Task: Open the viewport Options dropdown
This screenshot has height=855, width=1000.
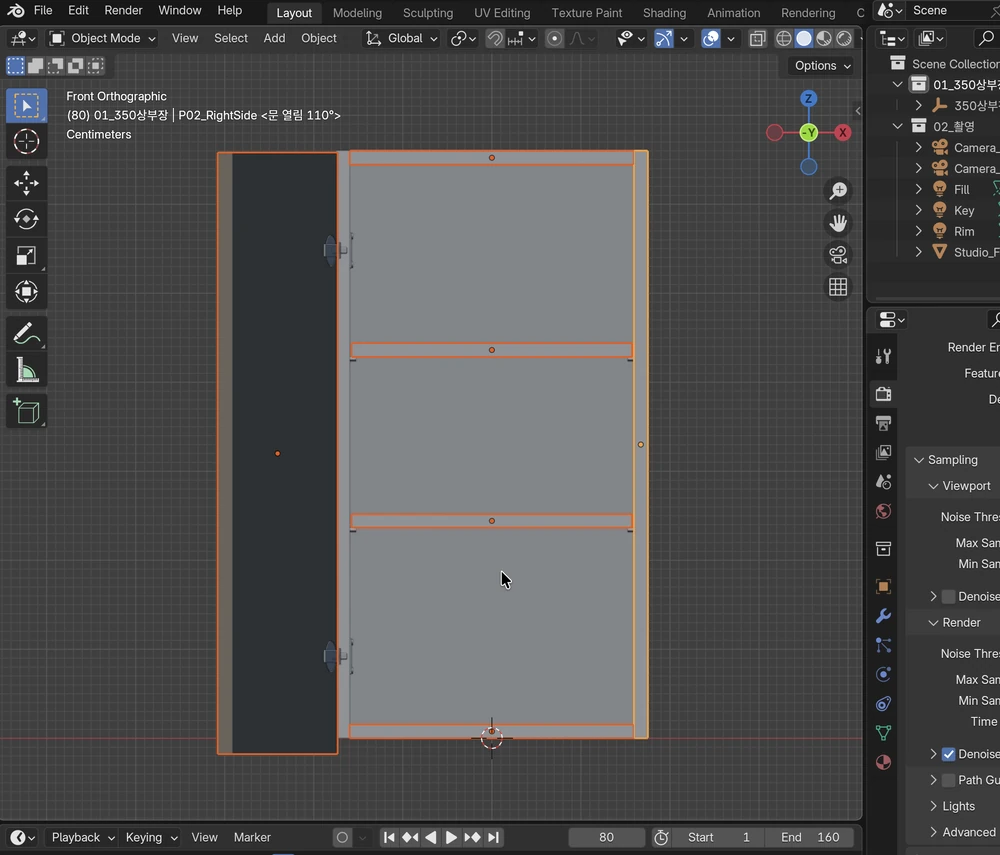Action: point(822,66)
